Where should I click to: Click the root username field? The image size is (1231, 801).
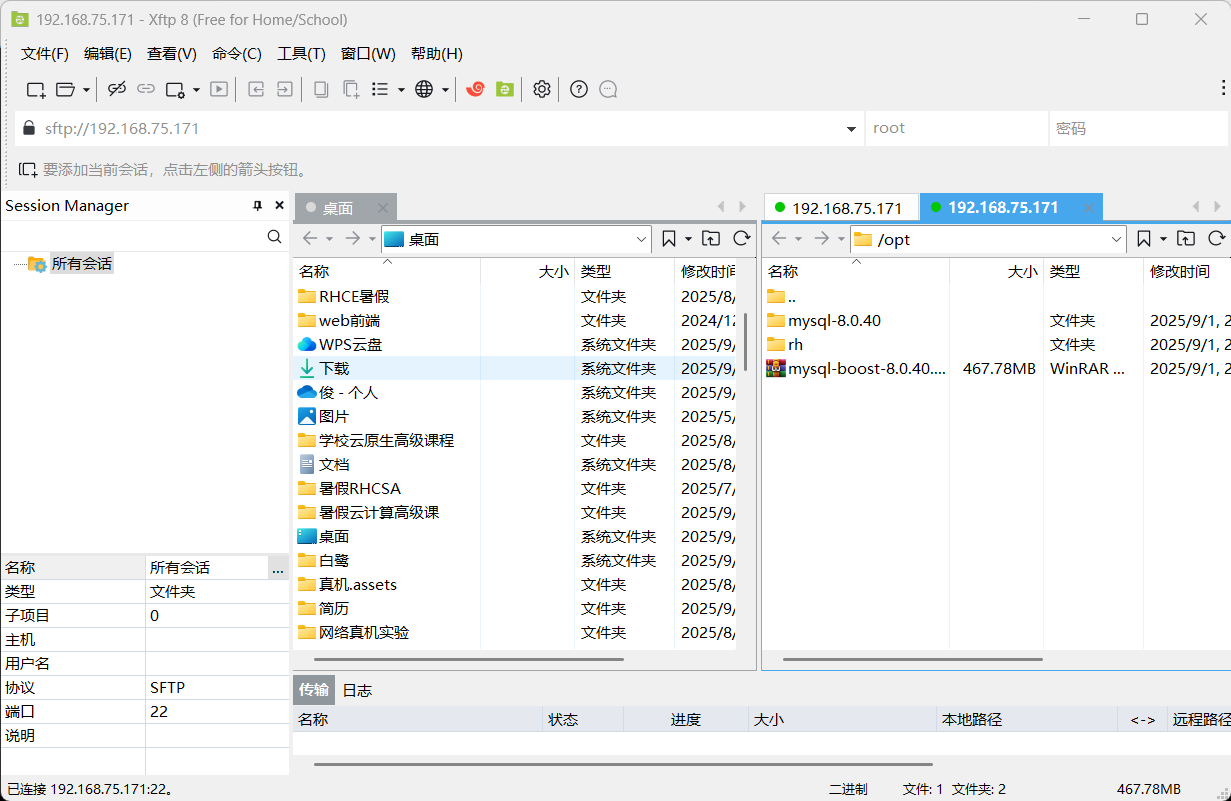[x=956, y=128]
